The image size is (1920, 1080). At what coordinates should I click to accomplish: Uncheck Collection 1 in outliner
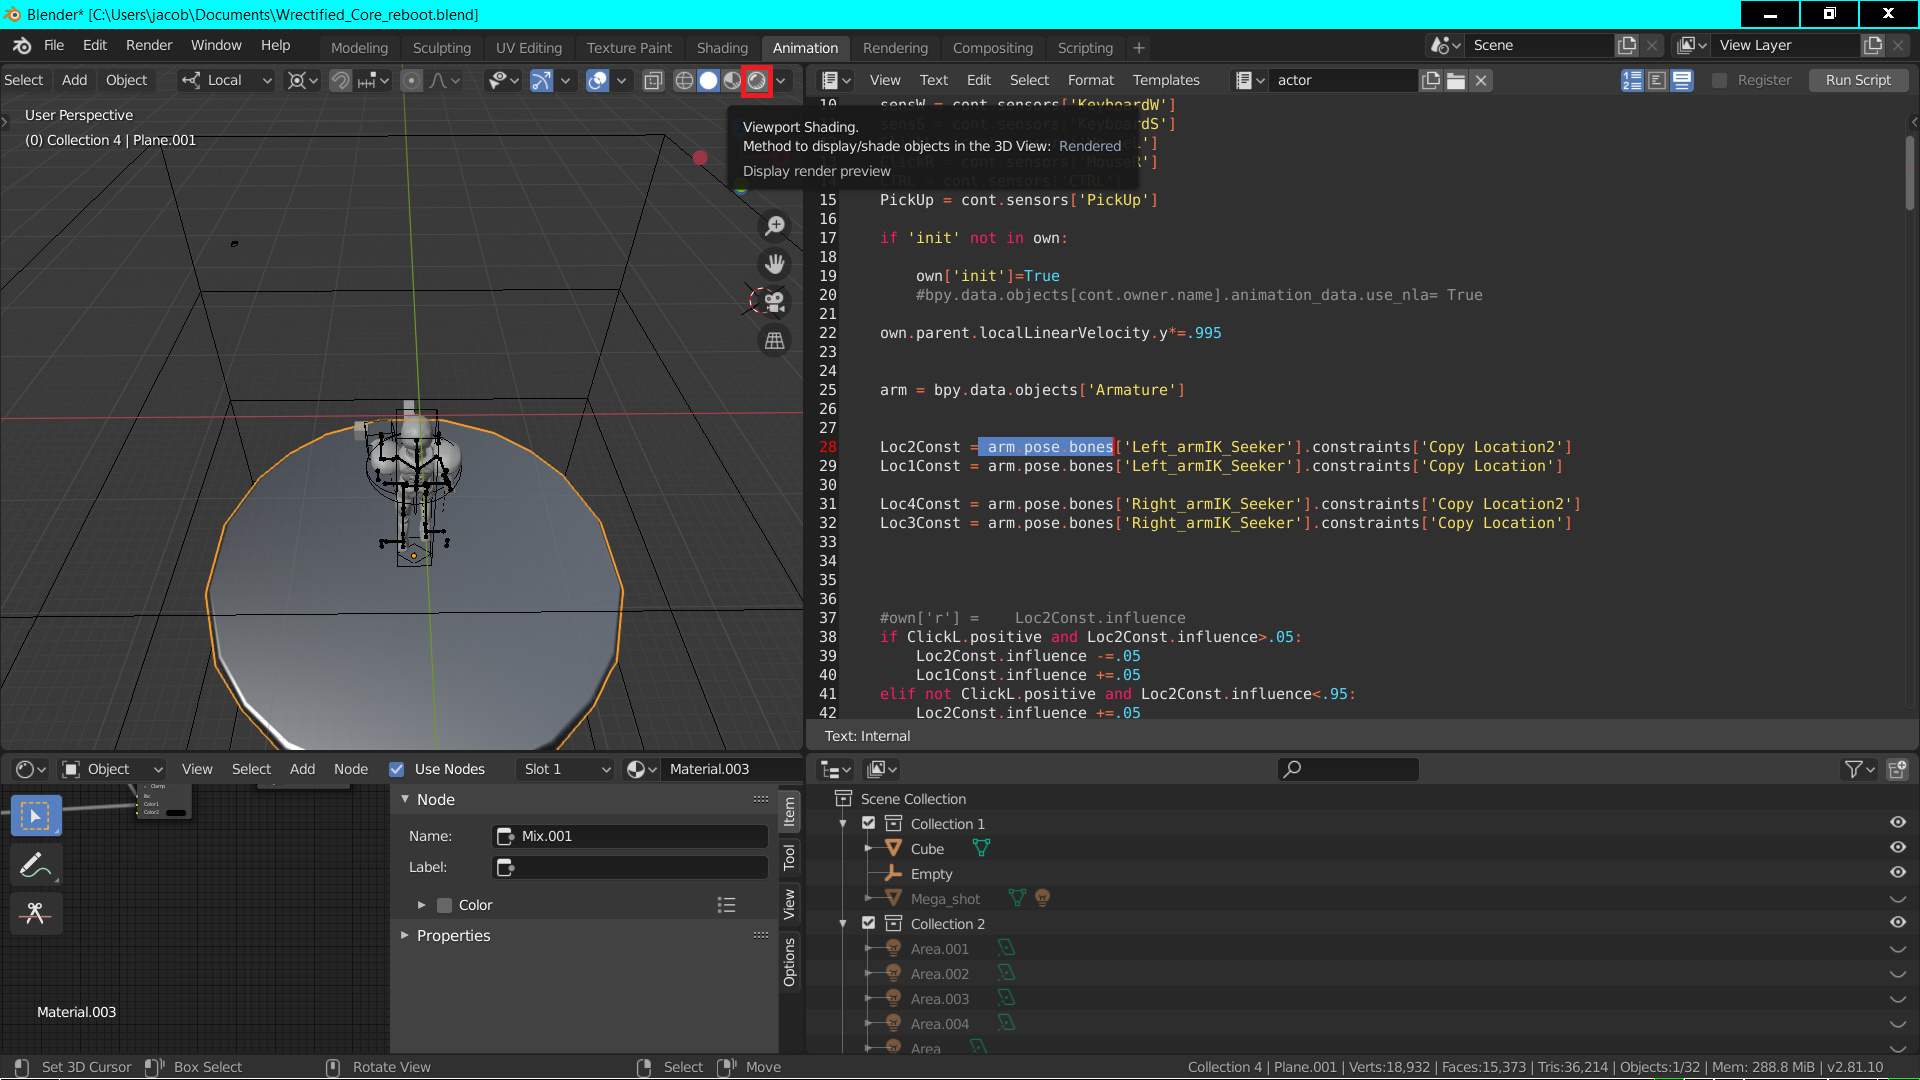(868, 824)
